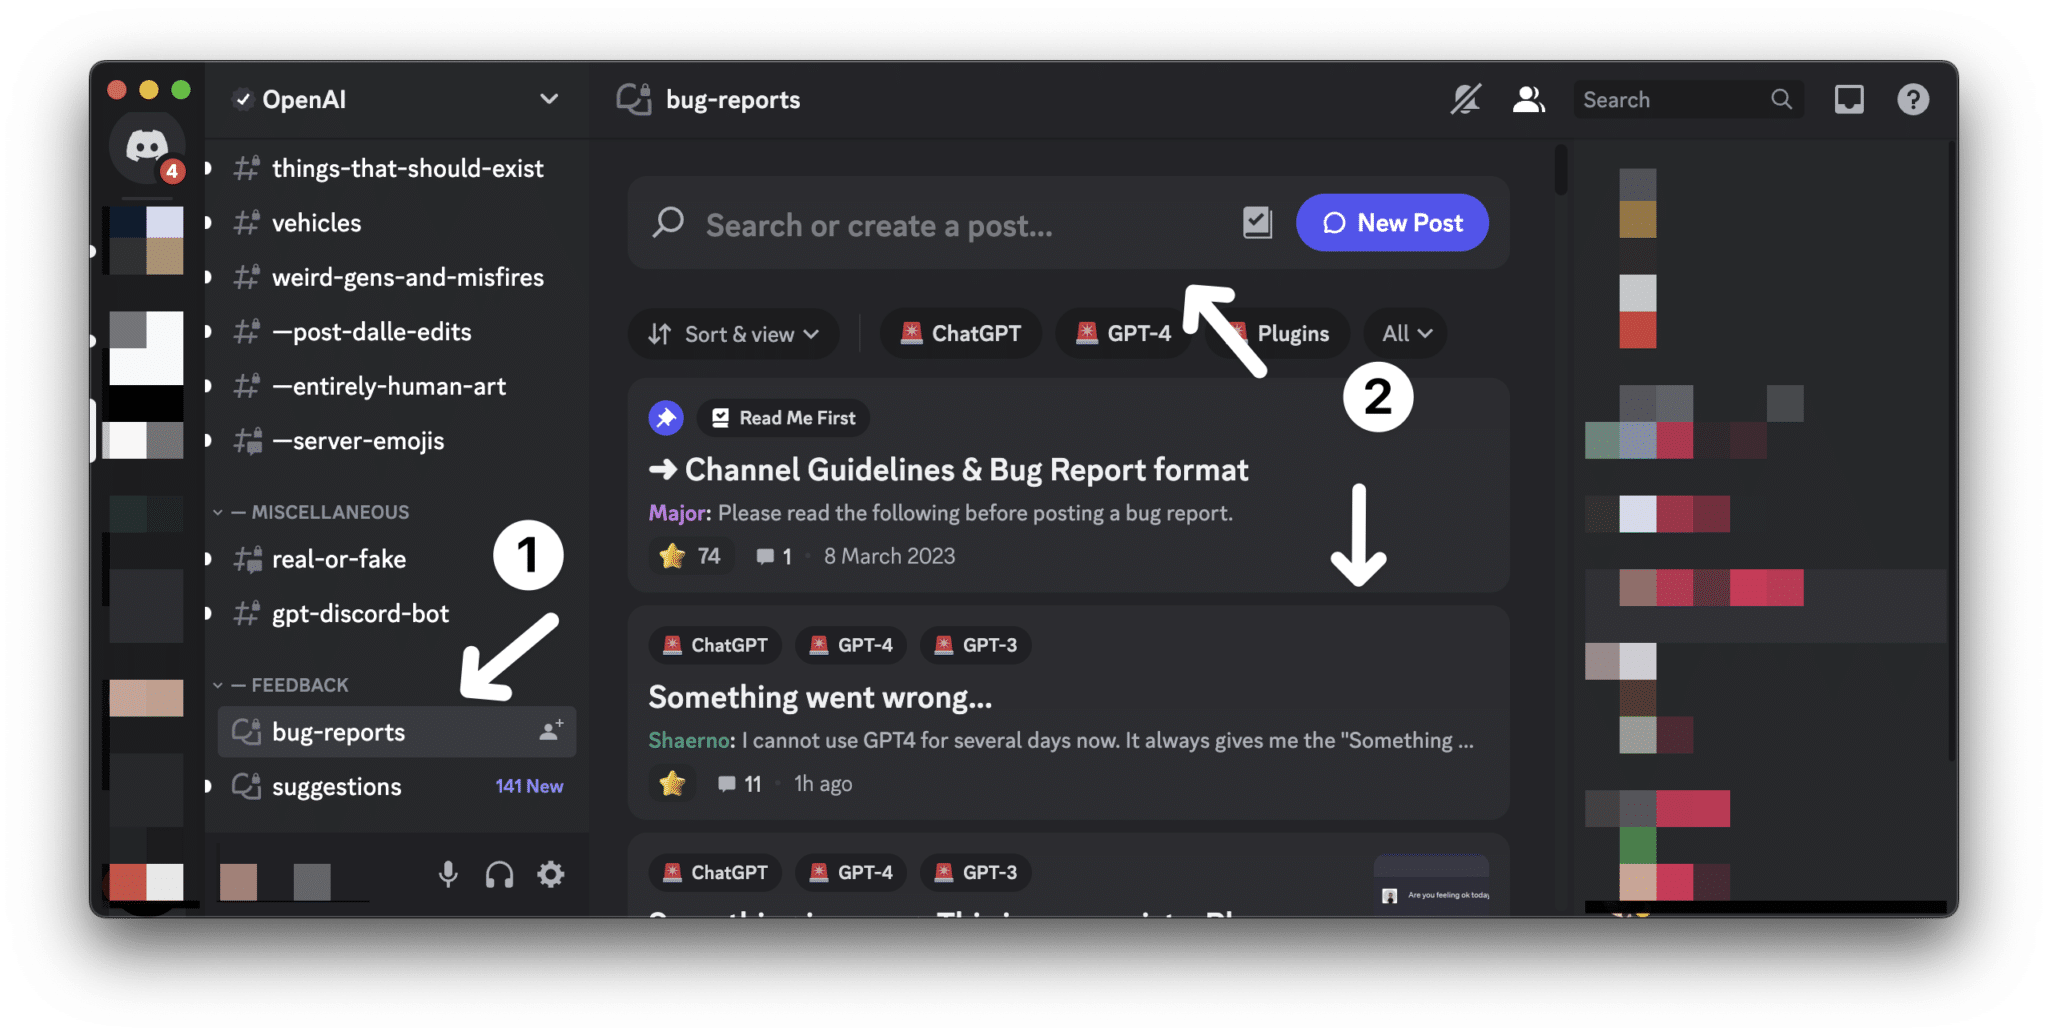Click forum icon beside bug-reports title

click(634, 99)
